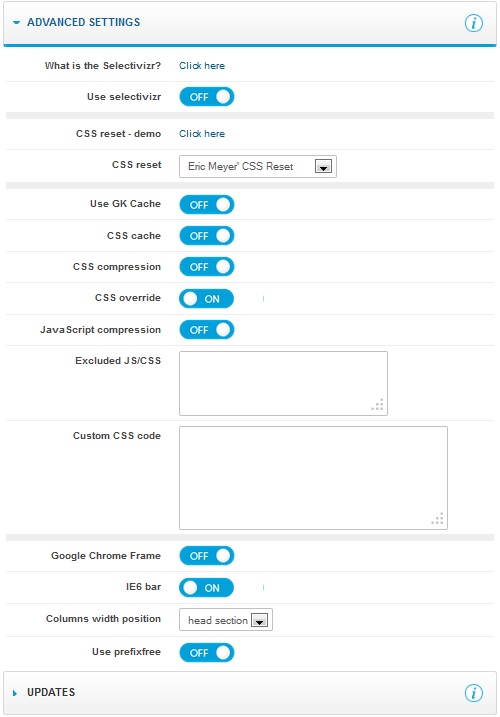Enable the Google Chrome Frame switch
This screenshot has height=717, width=500.
pyautogui.click(x=207, y=556)
